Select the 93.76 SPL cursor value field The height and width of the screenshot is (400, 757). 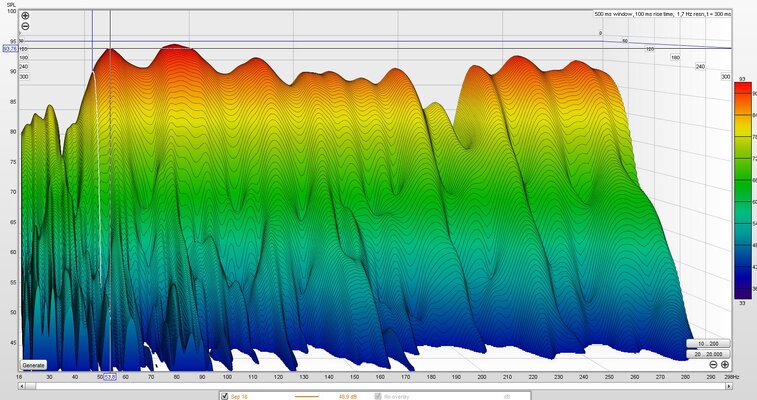click(10, 49)
